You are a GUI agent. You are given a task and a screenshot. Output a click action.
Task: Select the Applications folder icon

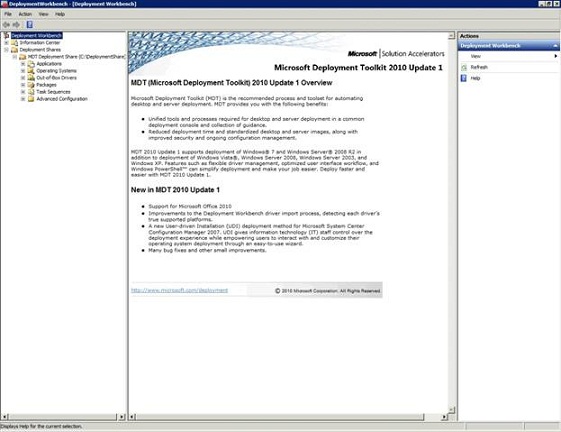pos(31,64)
